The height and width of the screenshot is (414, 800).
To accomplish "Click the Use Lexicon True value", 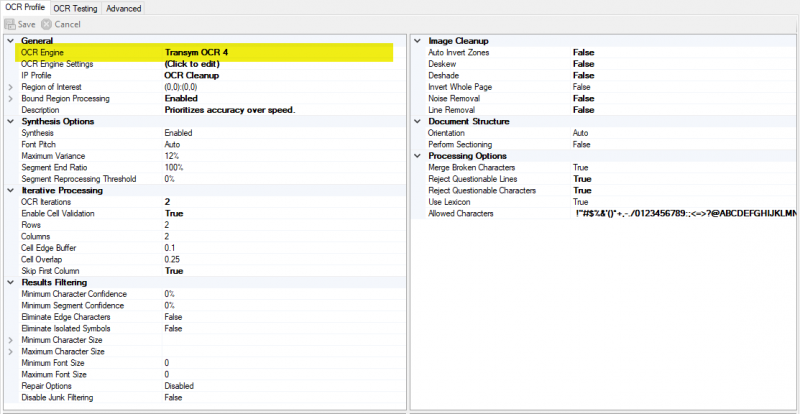I will [580, 202].
